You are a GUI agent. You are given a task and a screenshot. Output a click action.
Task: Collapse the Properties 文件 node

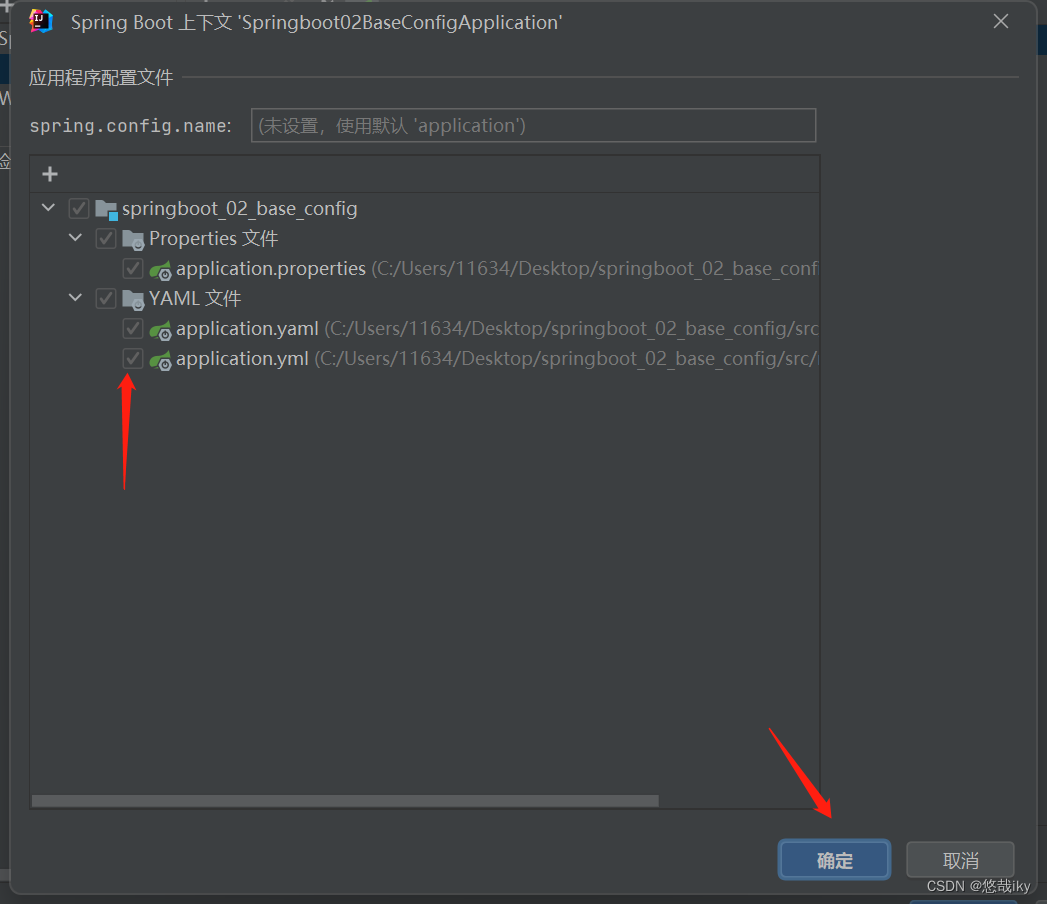tap(75, 238)
